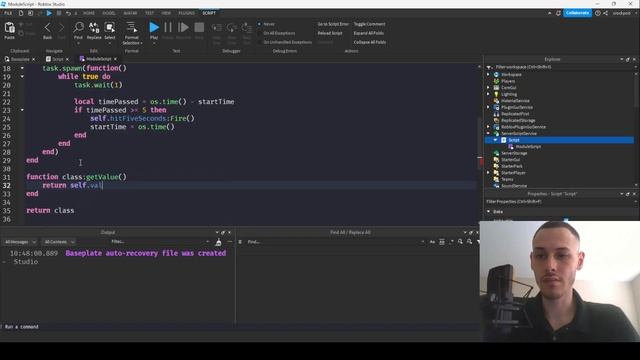Click the Step Into debugger icon
The image size is (640, 360).
pos(217,28)
